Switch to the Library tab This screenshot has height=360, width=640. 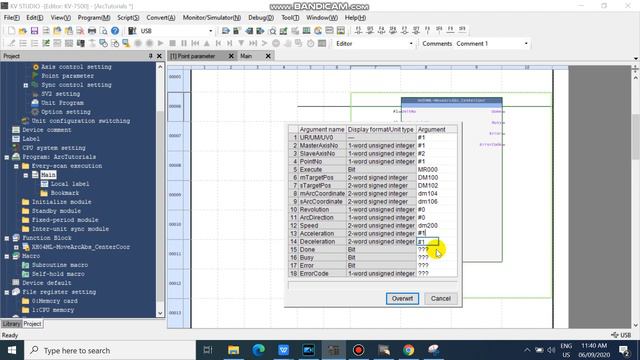[11, 324]
